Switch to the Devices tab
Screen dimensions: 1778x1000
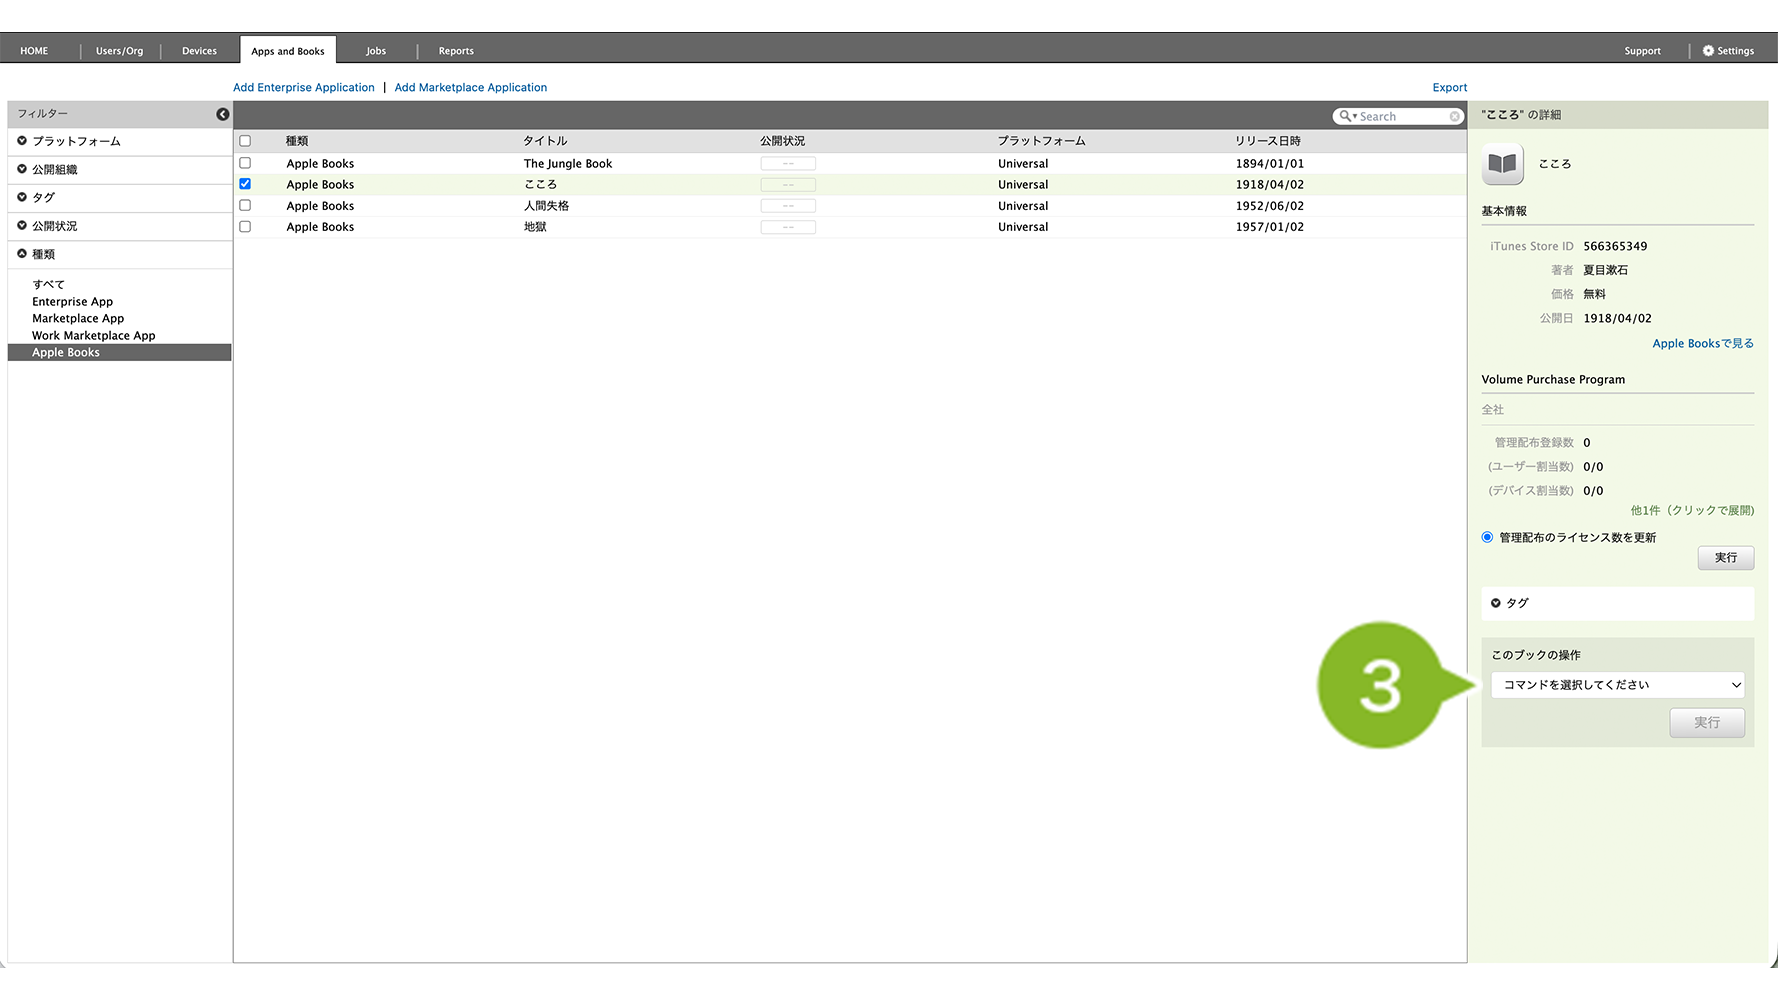tap(199, 51)
